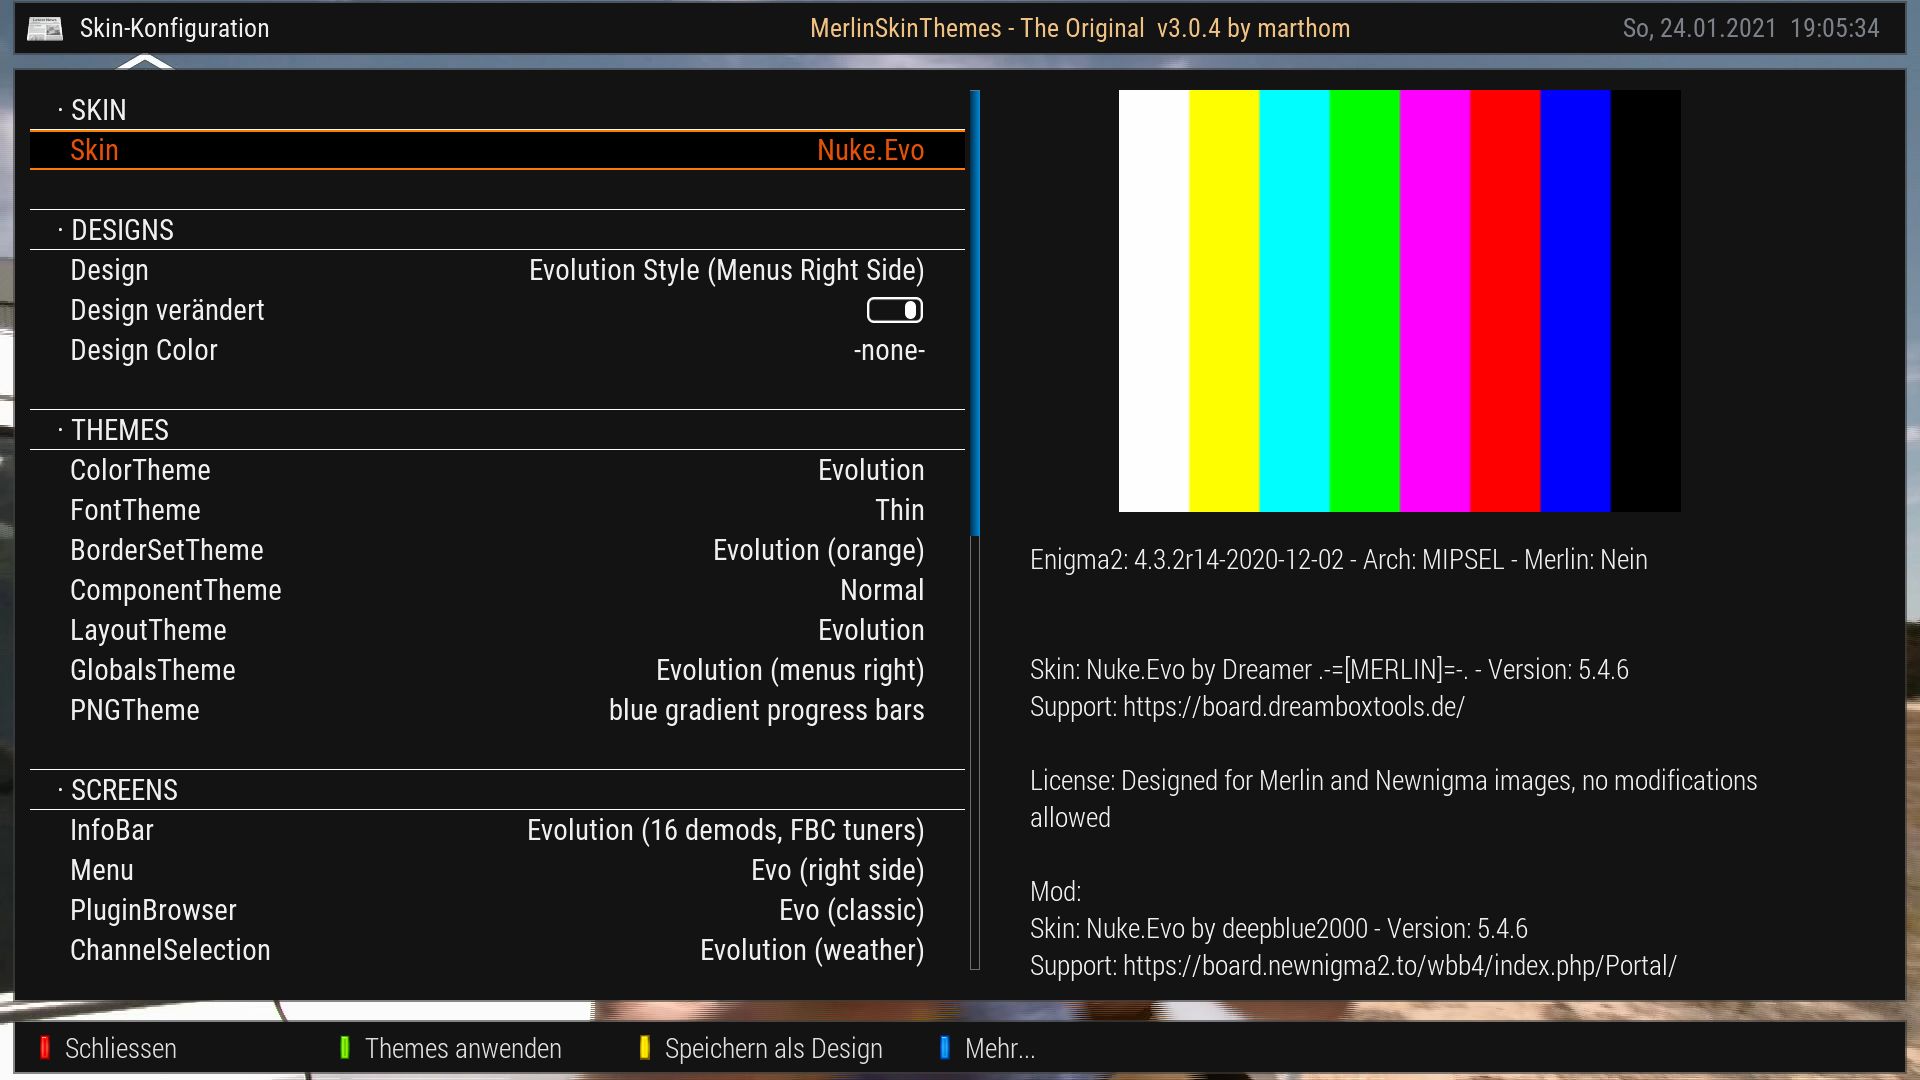Change LayoutTheme value Evolution

[871, 630]
